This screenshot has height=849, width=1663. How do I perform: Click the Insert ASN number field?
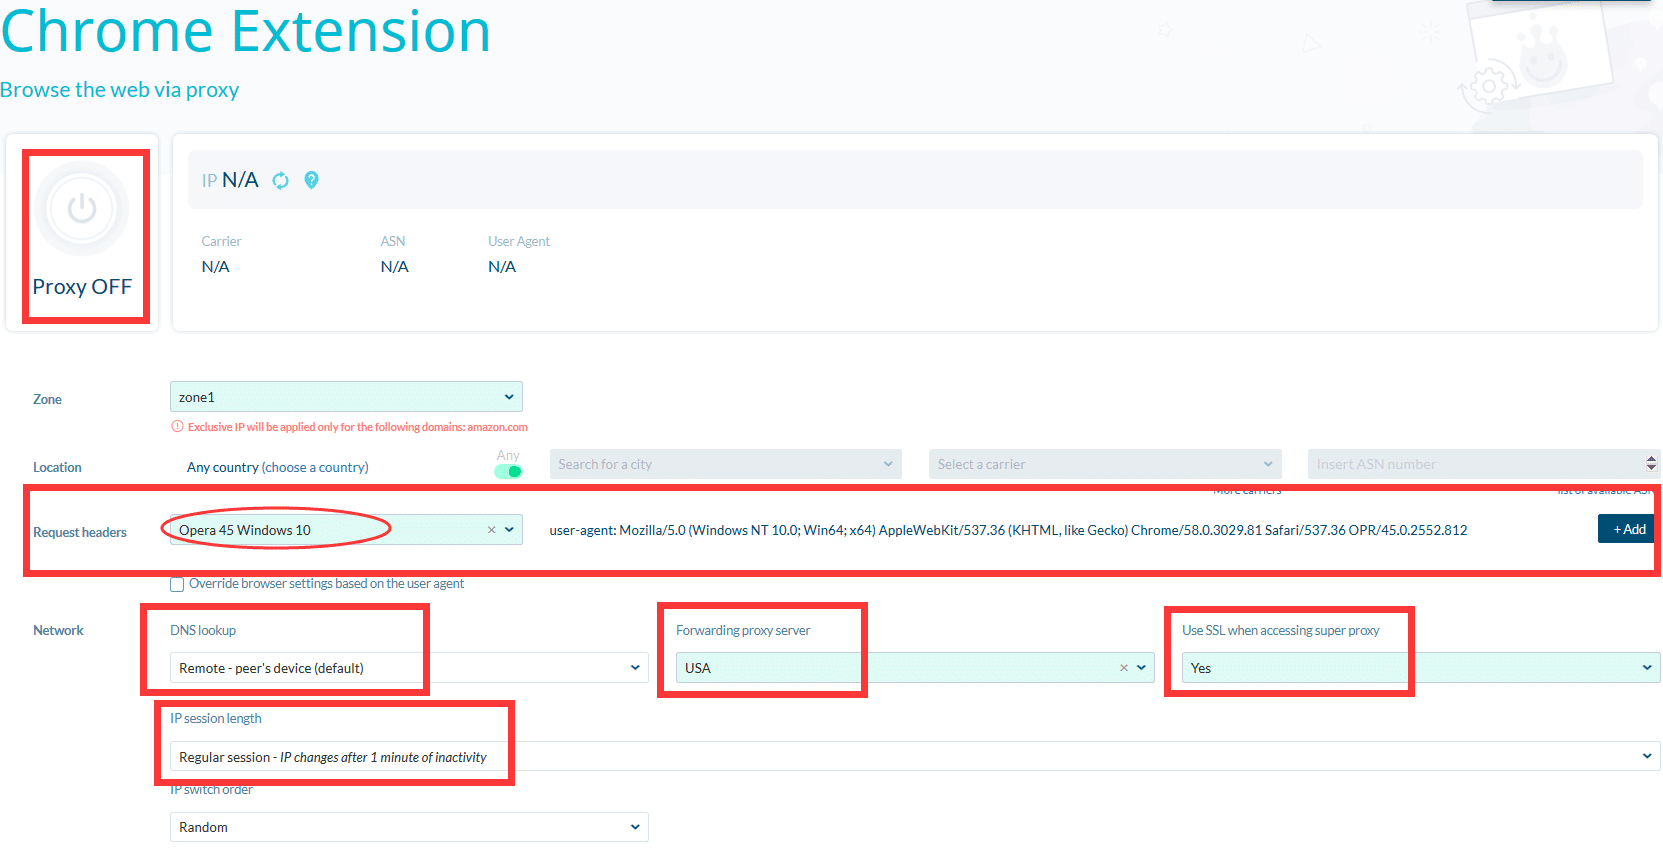(1474, 464)
